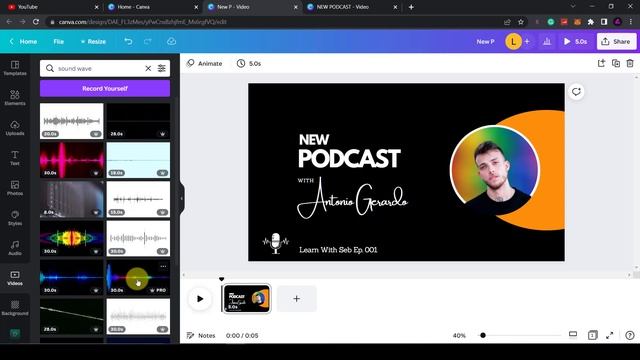Click the 40% zoom level
Viewport: 640px width, 360px height.
[x=459, y=336]
